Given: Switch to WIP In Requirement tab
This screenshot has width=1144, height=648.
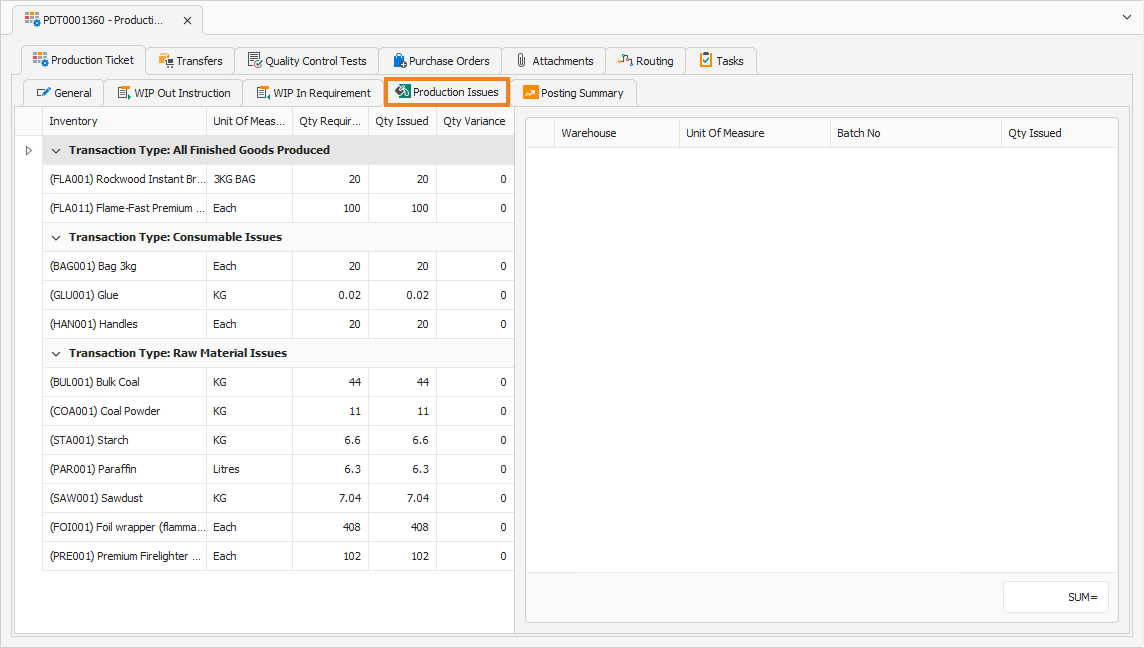Looking at the screenshot, I should (314, 93).
